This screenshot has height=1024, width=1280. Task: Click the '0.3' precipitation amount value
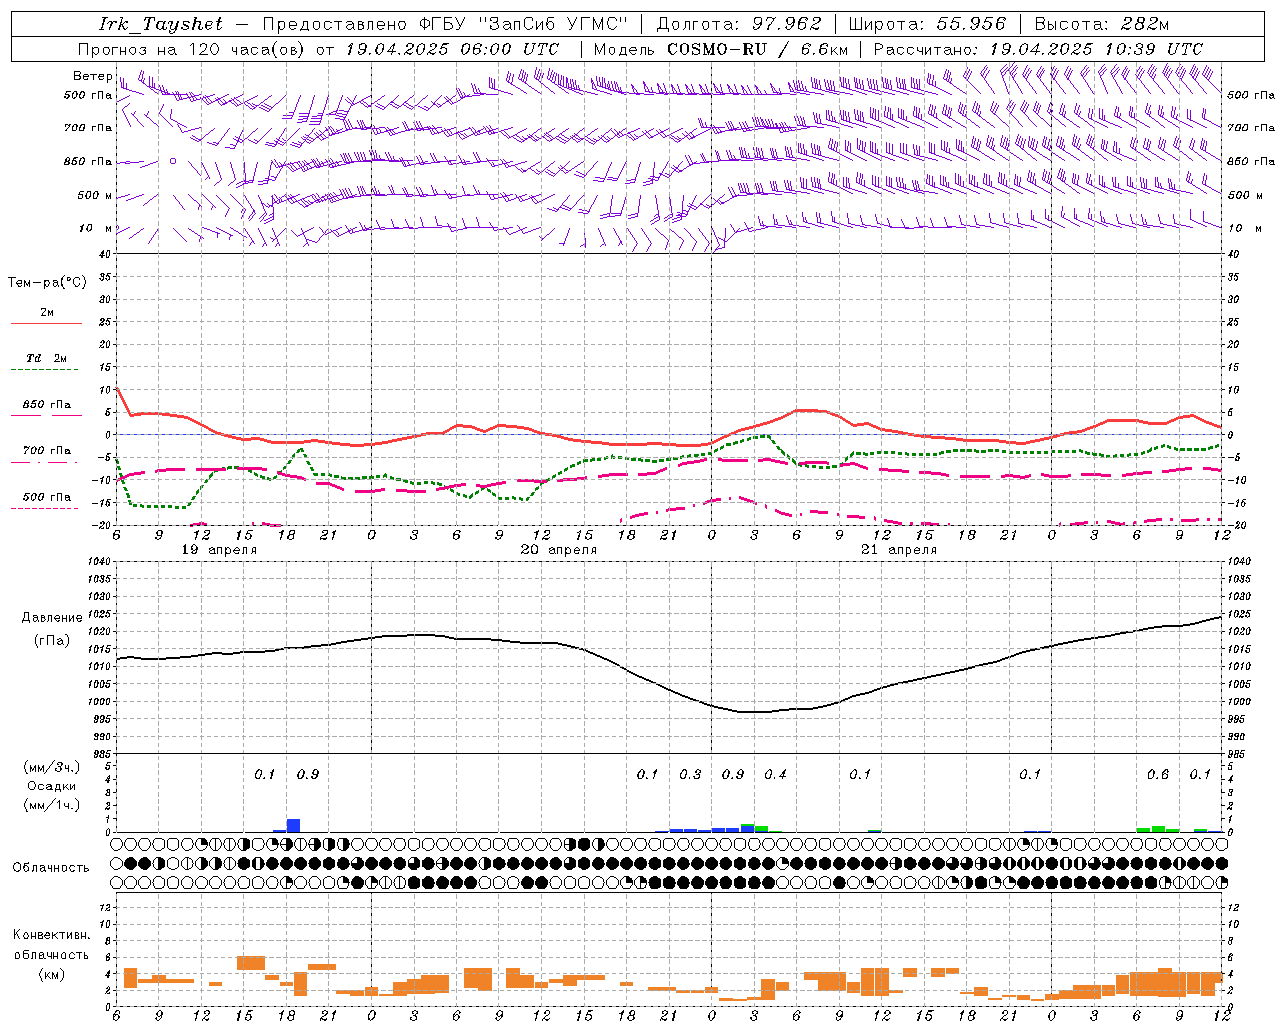tap(690, 774)
